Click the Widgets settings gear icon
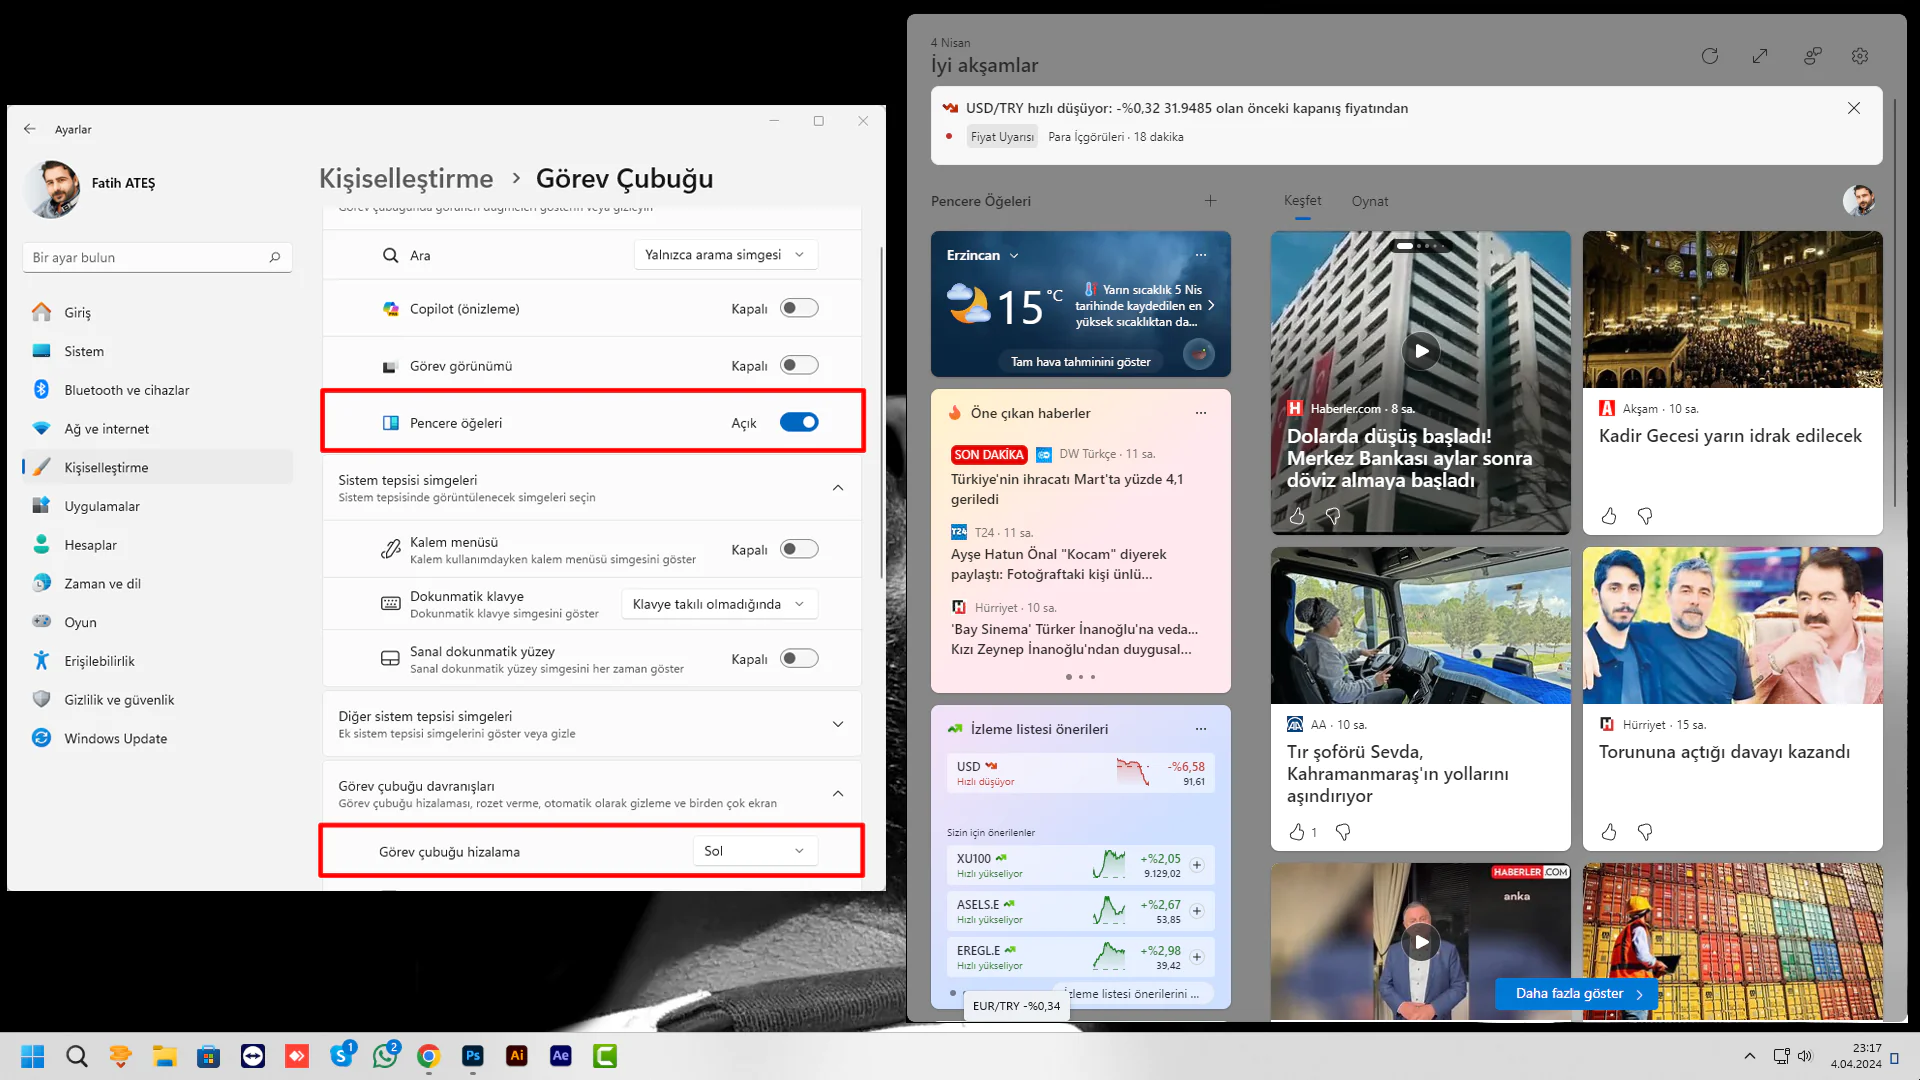Viewport: 1920px width, 1080px height. [x=1860, y=56]
